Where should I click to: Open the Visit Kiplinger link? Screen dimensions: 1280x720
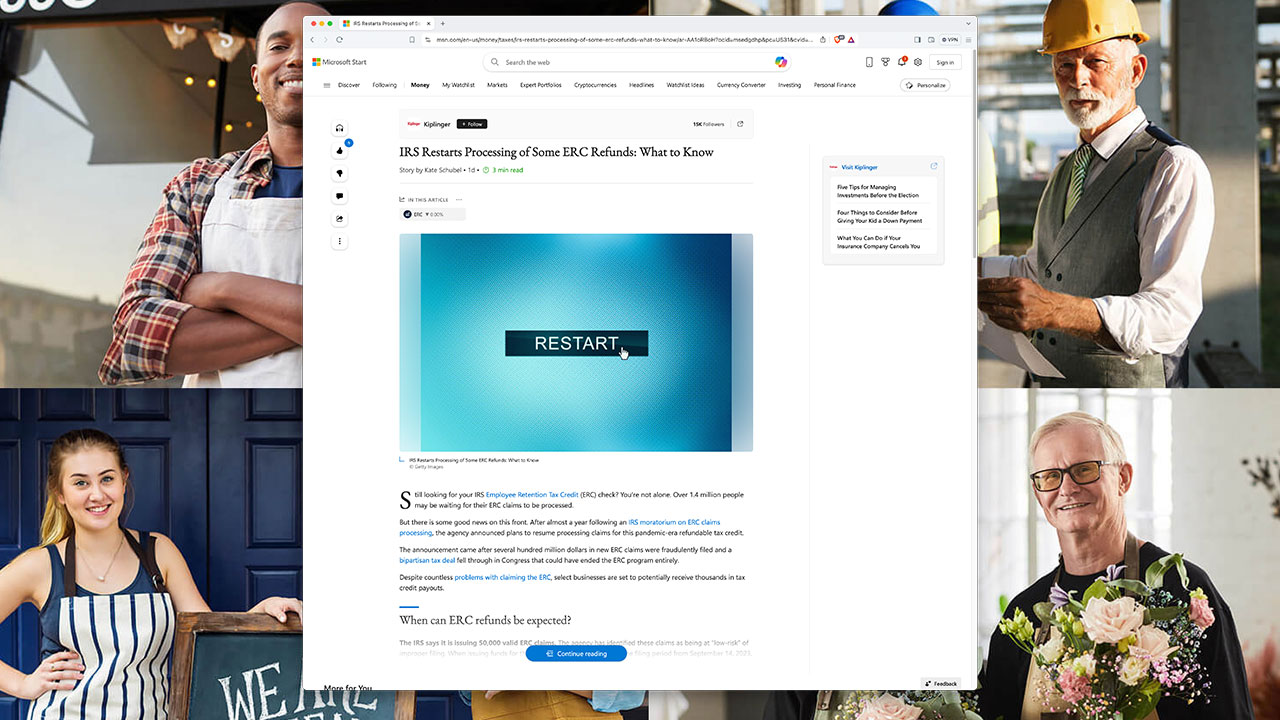859,167
